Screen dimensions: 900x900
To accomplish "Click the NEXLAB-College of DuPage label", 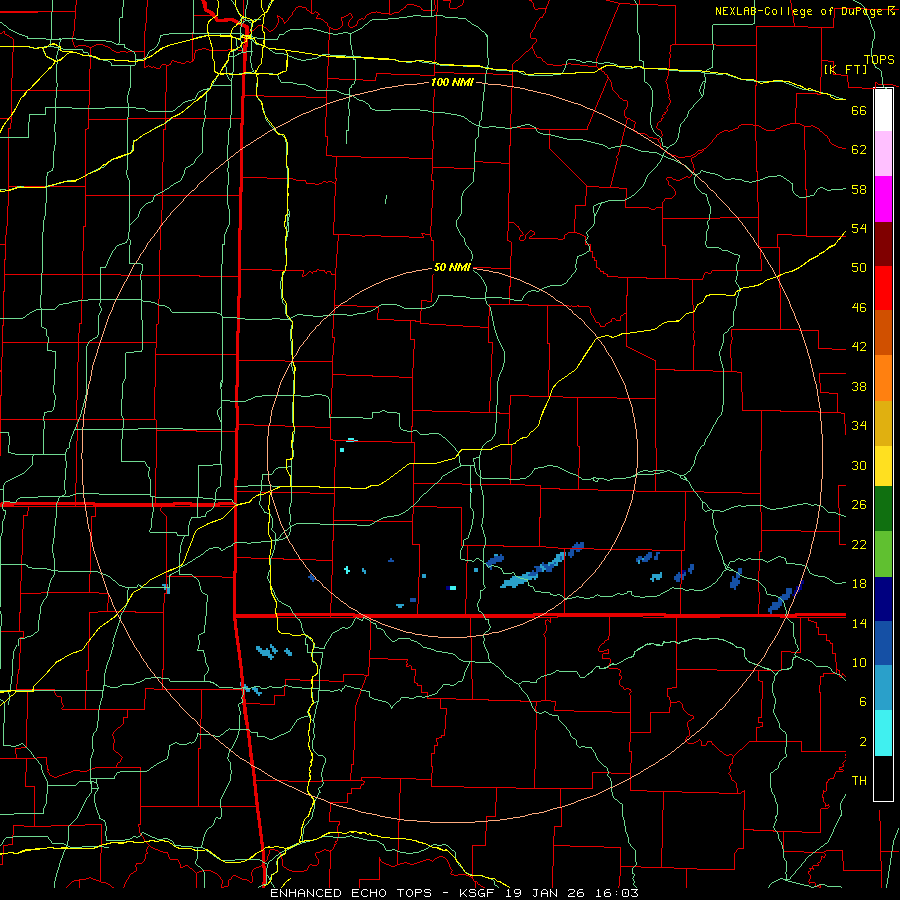I will click(x=798, y=11).
